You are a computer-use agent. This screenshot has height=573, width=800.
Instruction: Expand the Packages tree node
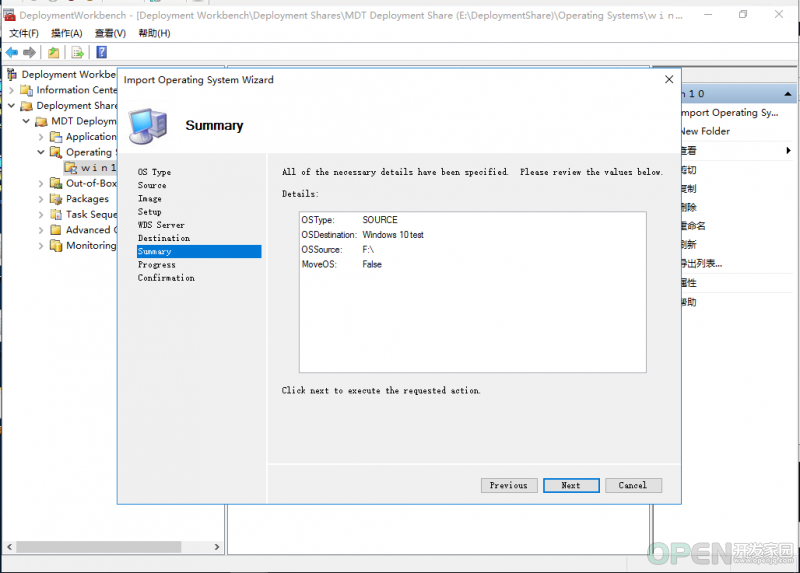click(x=41, y=199)
